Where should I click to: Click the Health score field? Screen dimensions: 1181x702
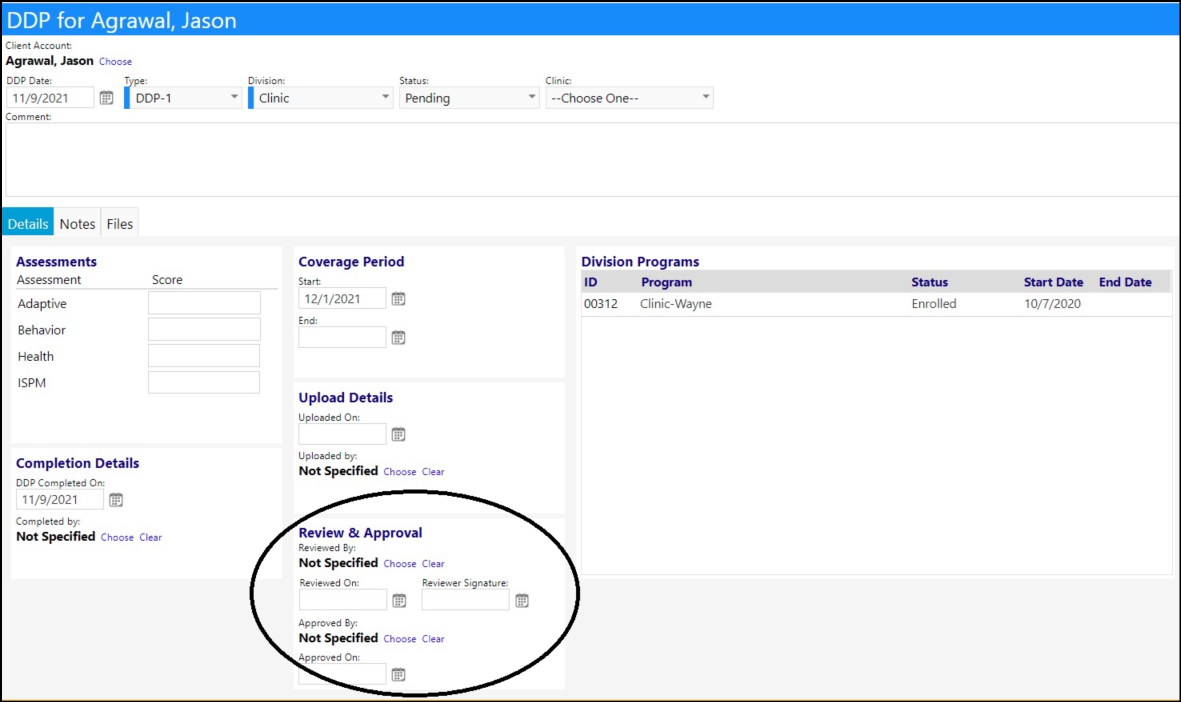[x=204, y=356]
